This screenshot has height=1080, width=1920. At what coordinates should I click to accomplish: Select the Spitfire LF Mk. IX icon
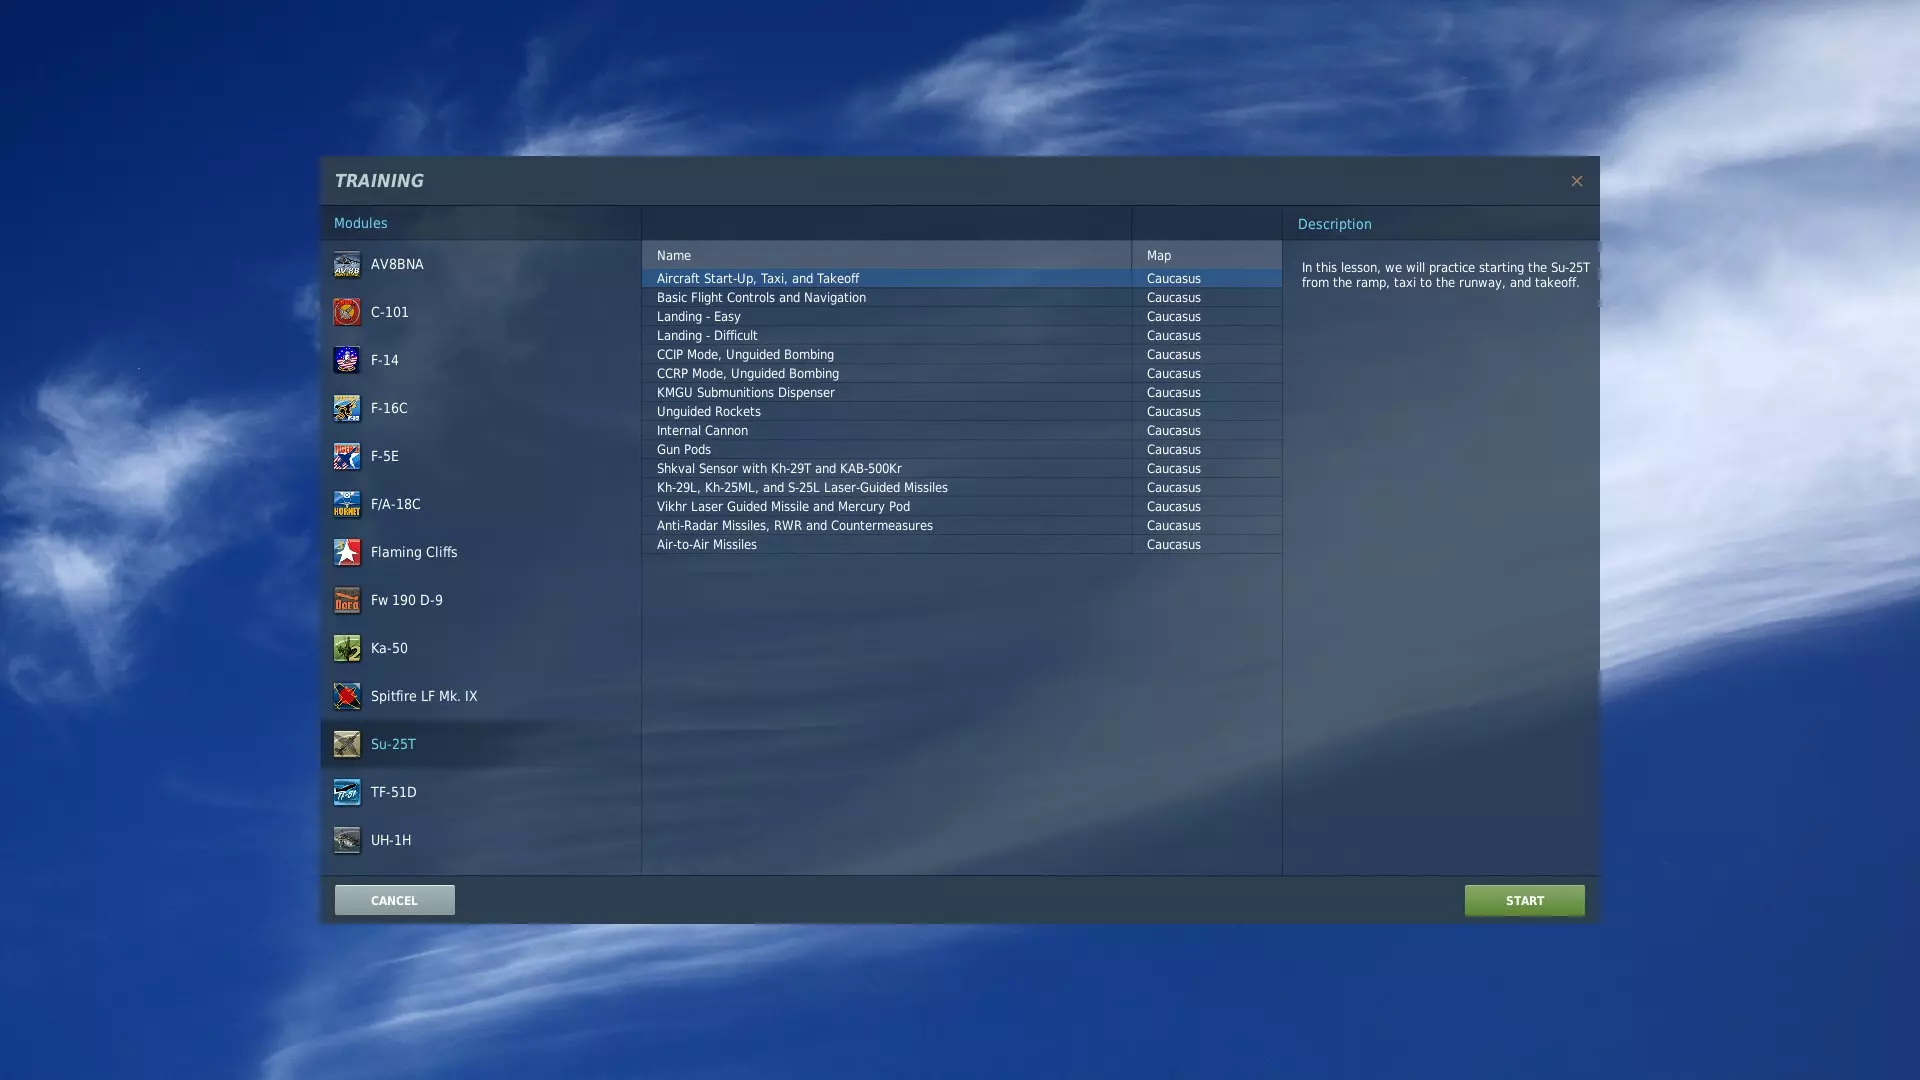click(x=347, y=697)
